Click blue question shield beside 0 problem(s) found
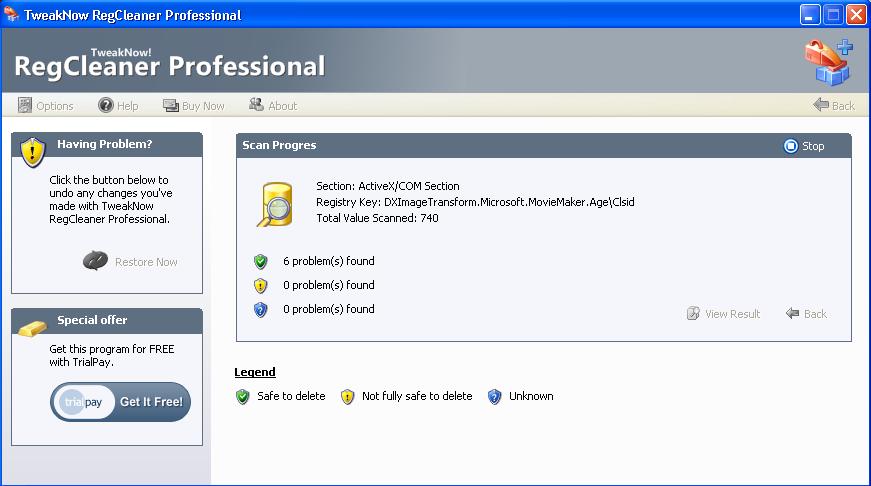 (x=261, y=309)
